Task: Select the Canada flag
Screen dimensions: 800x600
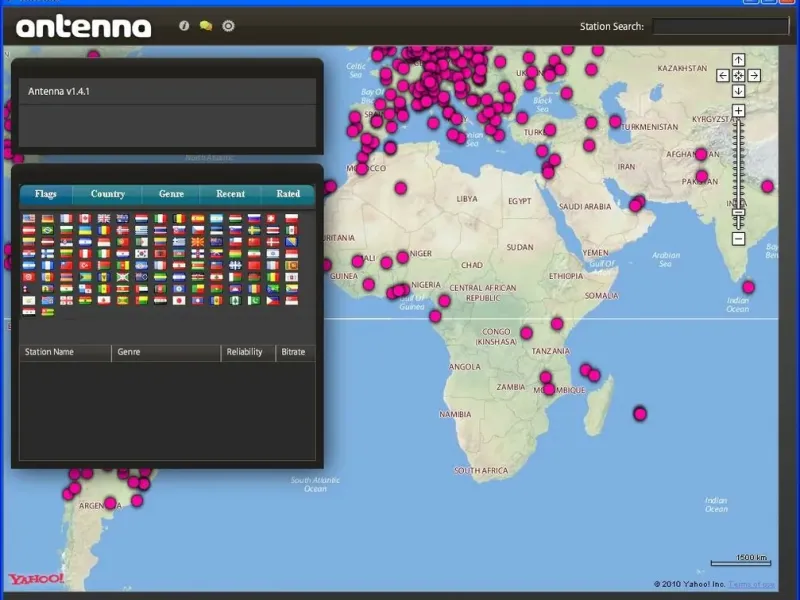Action: [x=85, y=218]
